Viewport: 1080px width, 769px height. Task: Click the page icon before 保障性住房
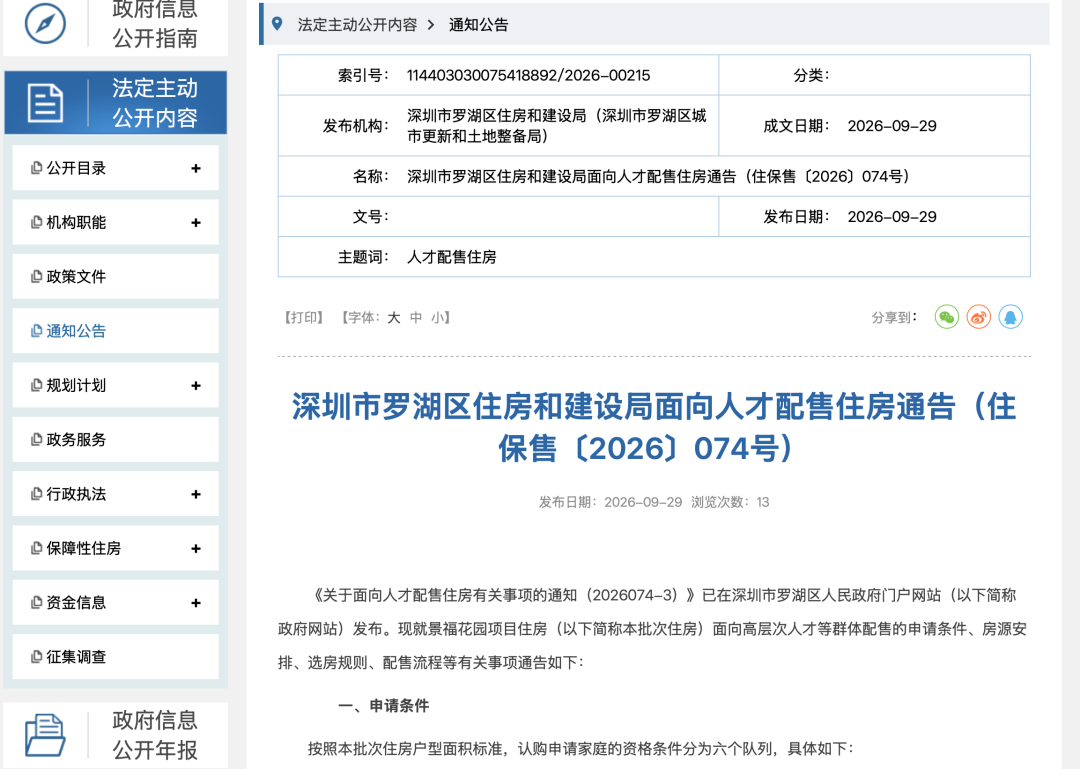point(37,548)
